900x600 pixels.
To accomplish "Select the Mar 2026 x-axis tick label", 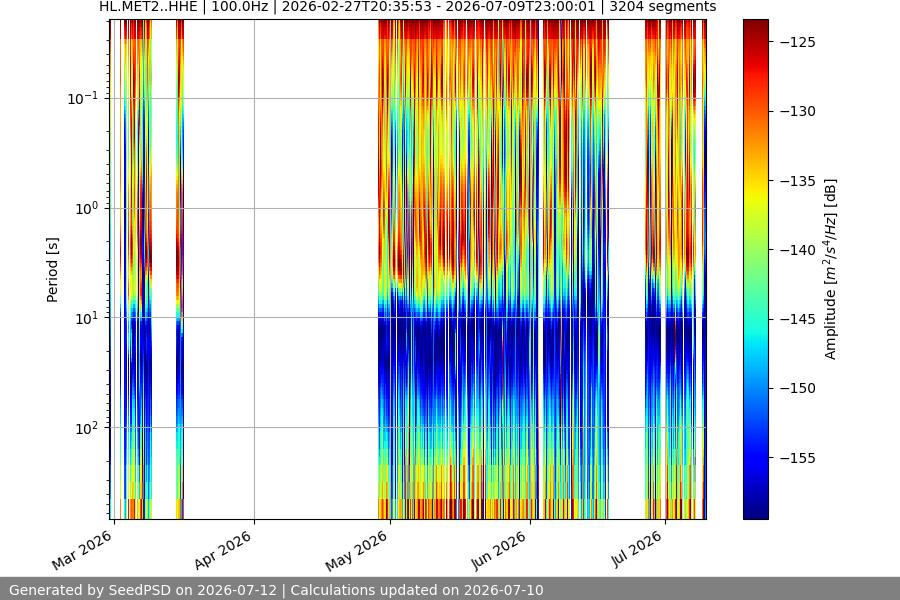I will tap(82, 551).
